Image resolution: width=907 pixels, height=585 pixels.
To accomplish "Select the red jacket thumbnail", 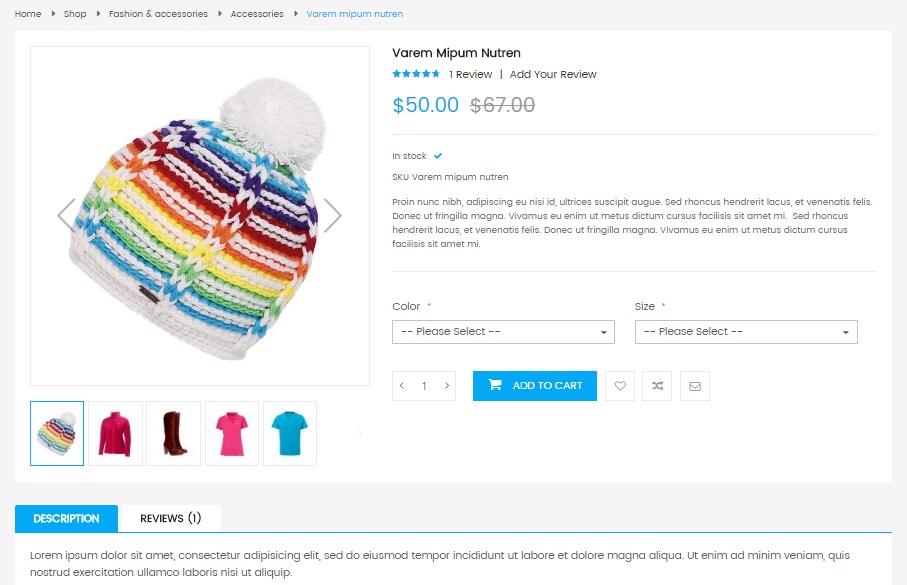I will click(115, 433).
